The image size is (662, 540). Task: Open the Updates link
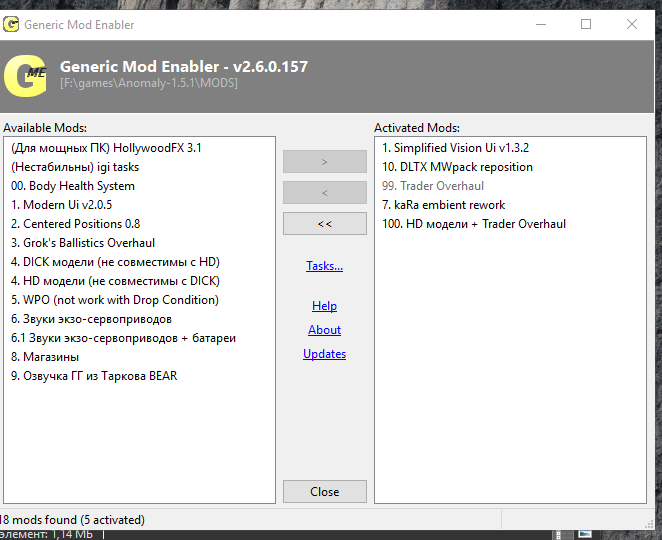click(x=324, y=354)
